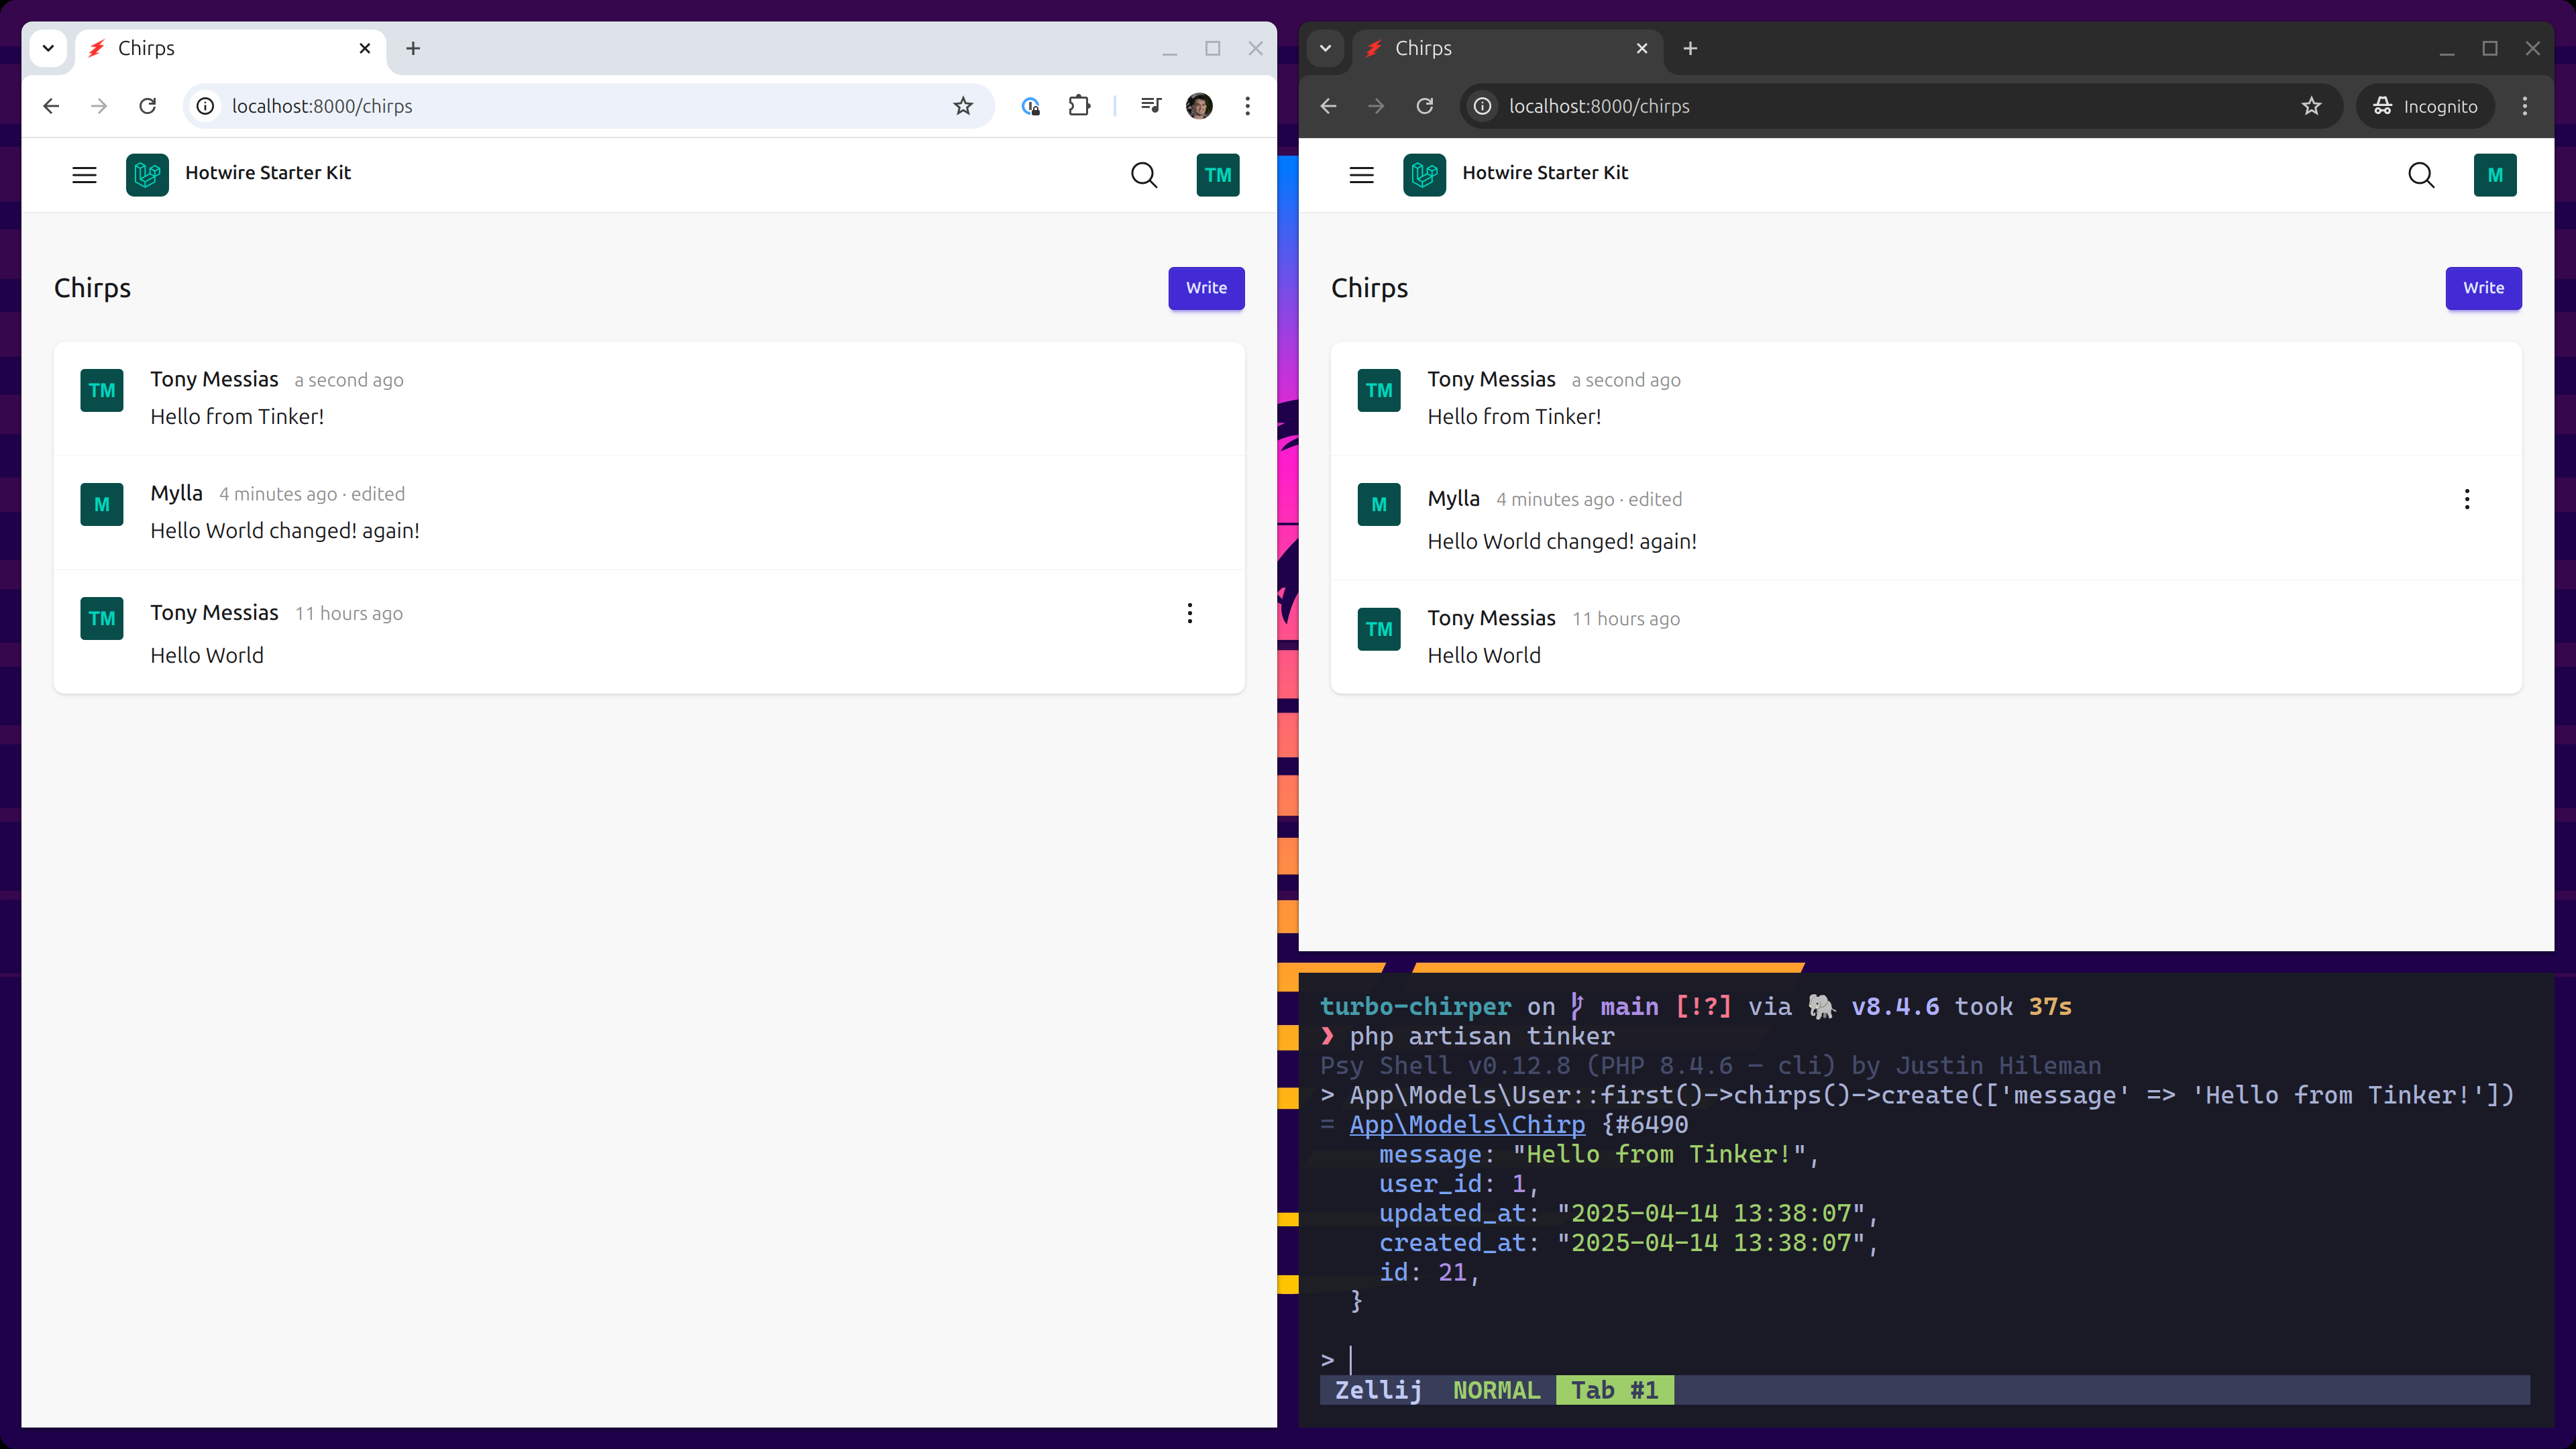Viewport: 2576px width, 1449px height.
Task: Select Zellij Tab #1 in terminal
Action: [x=1614, y=1390]
